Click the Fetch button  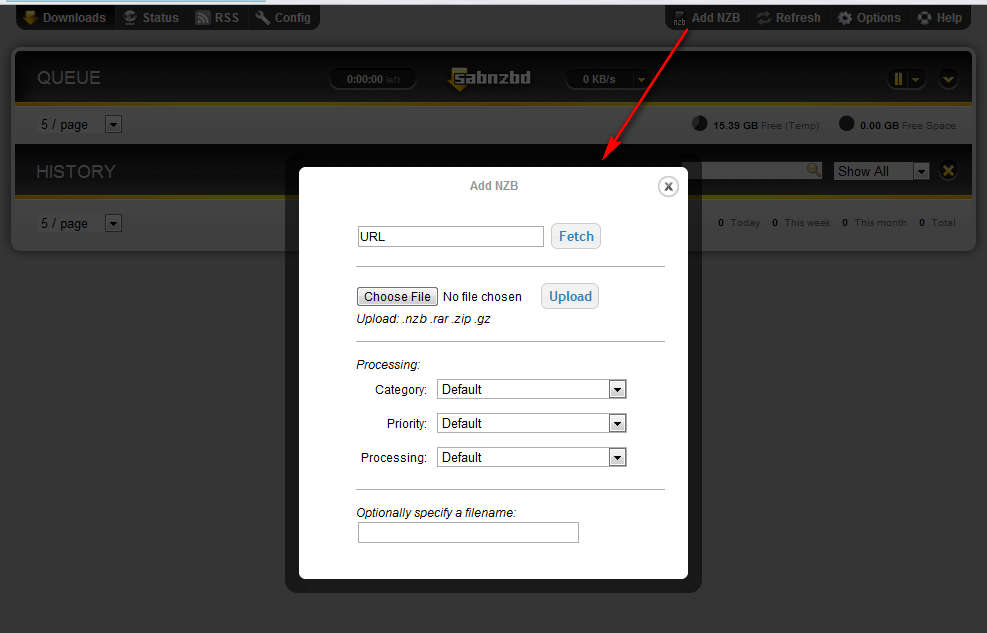(x=576, y=236)
